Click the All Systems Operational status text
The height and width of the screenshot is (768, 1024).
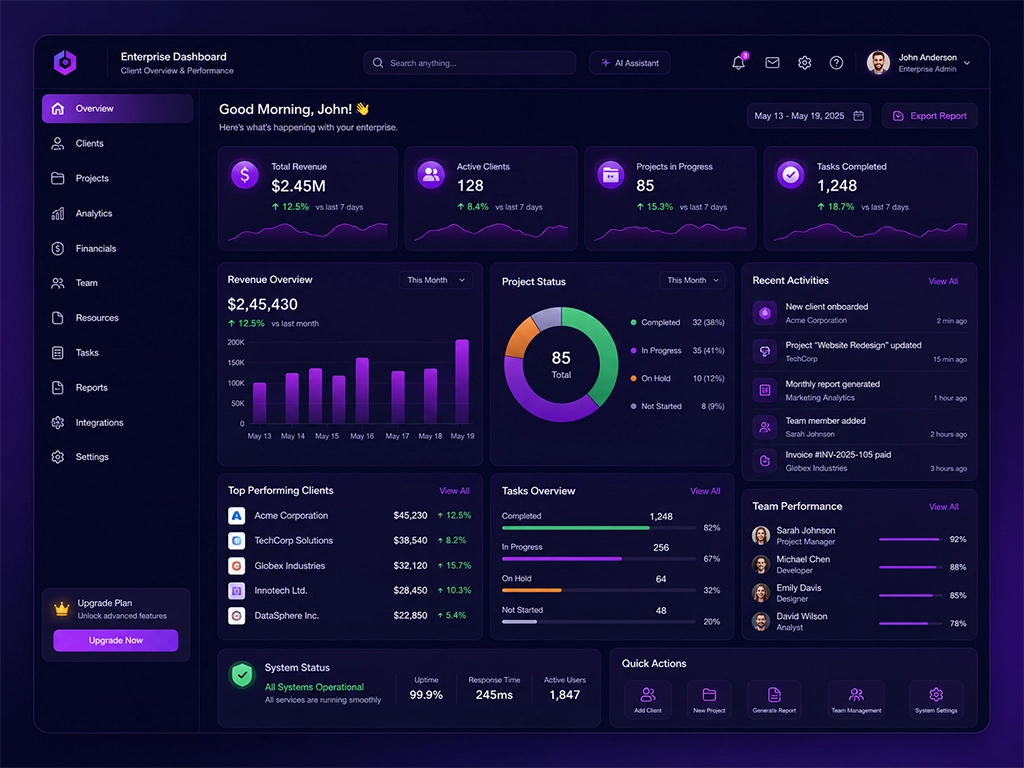tap(314, 687)
